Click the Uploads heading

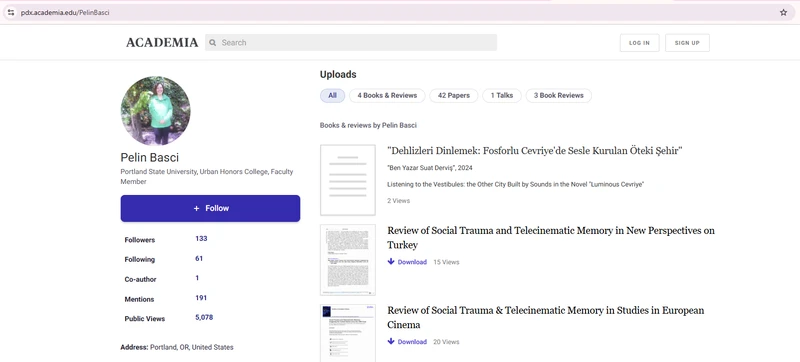[338, 74]
